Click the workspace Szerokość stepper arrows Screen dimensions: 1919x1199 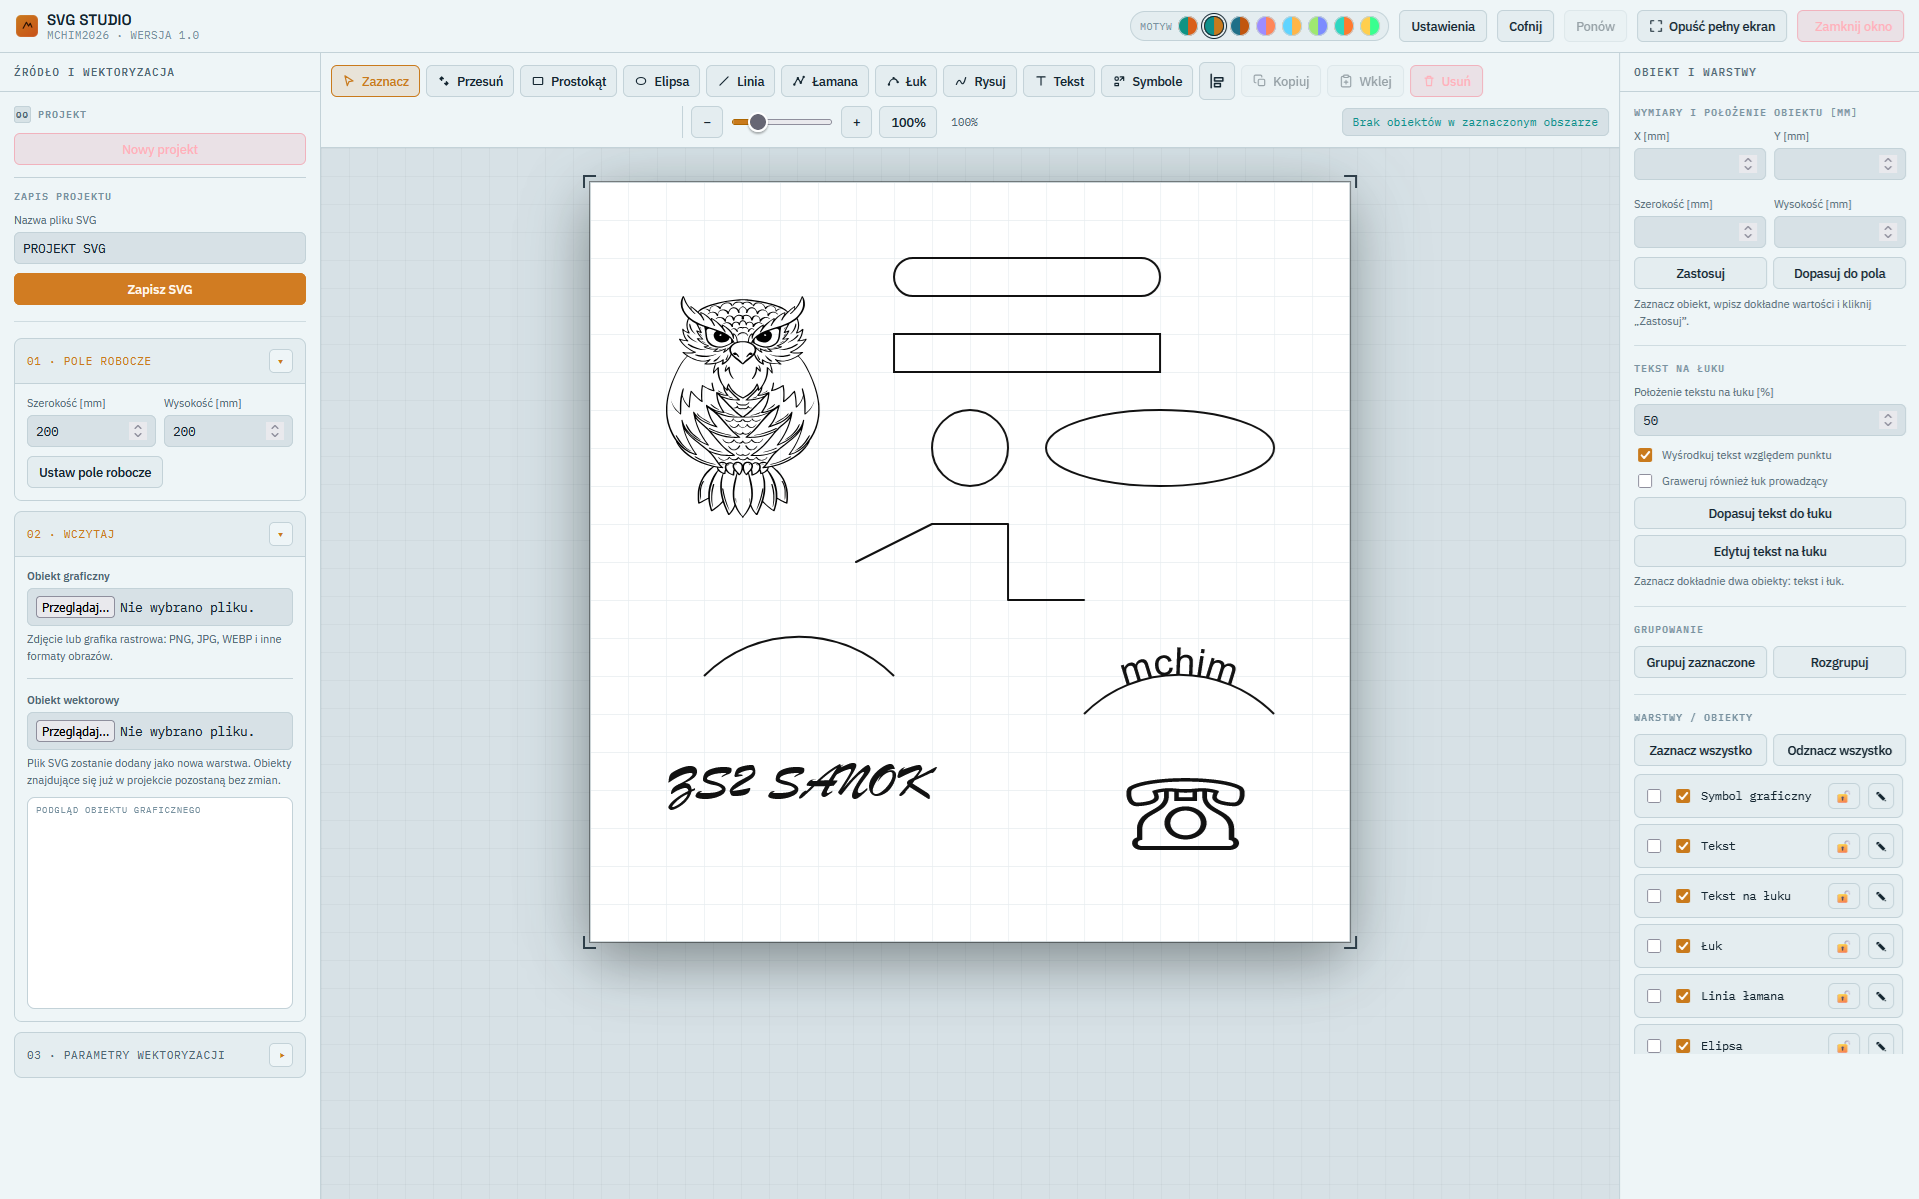pos(138,431)
